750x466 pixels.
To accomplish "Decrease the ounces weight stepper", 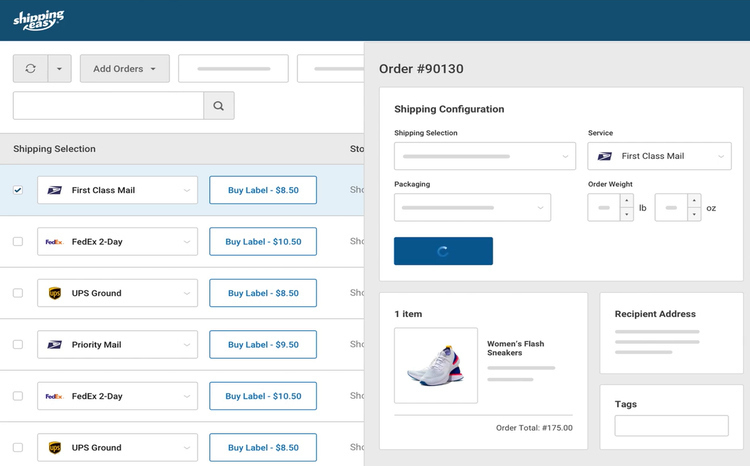I will 694,215.
